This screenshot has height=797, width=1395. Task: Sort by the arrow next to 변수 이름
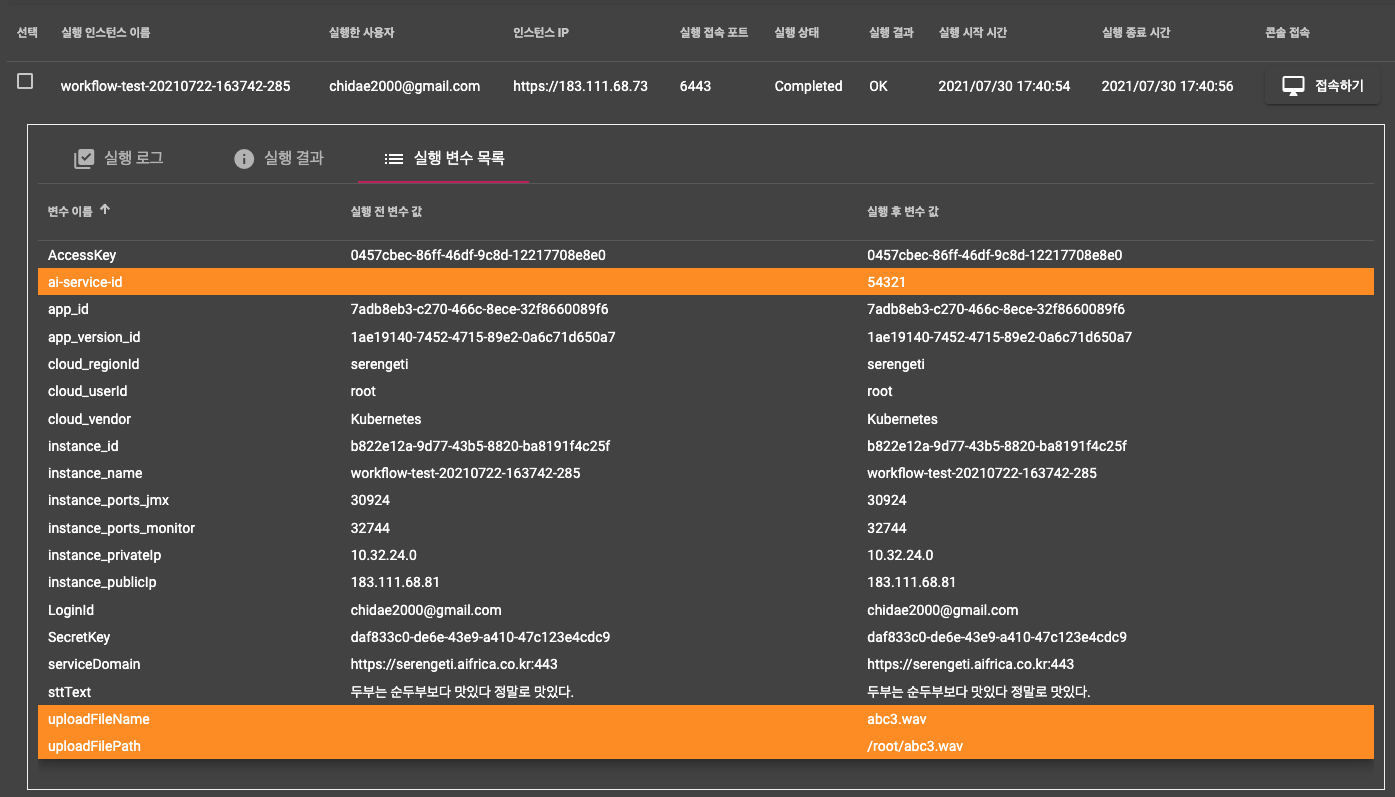(x=105, y=210)
